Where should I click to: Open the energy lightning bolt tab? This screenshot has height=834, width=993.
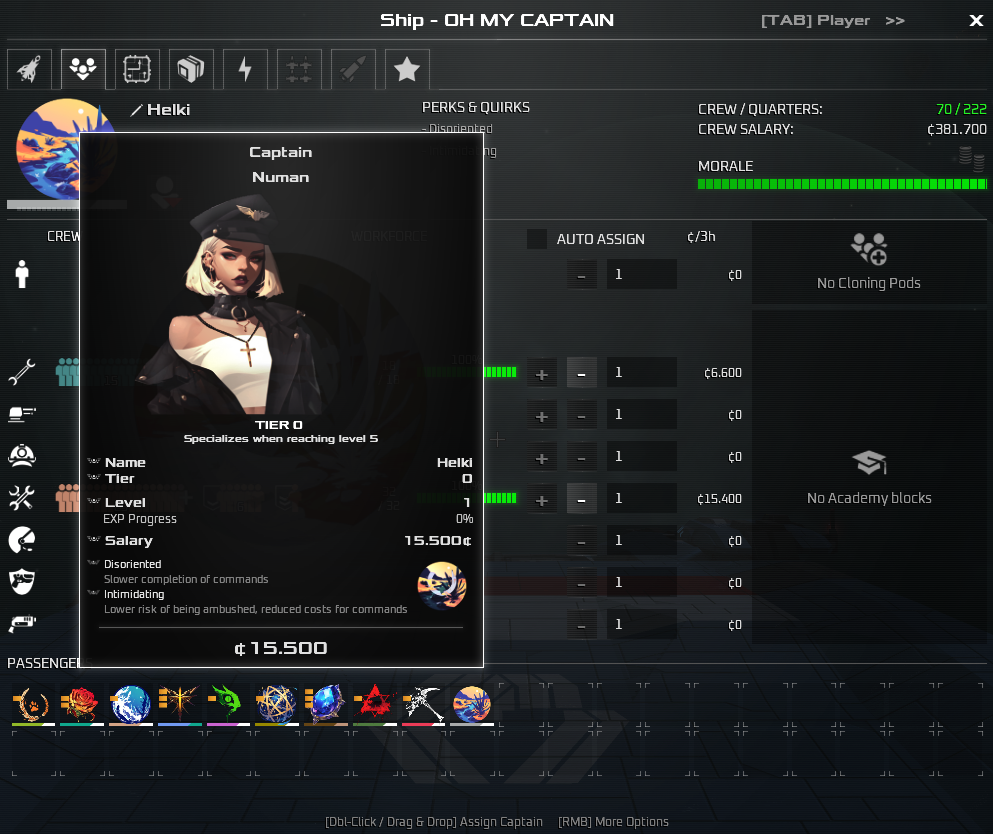tap(245, 69)
